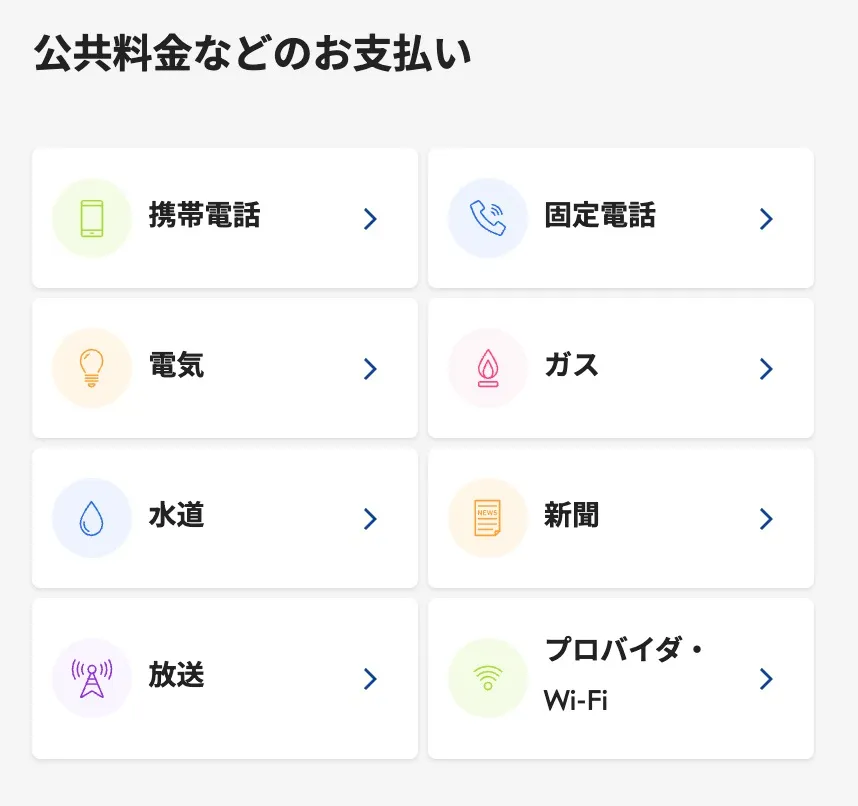
Task: Click the orange light bulb electricity icon
Action: [92, 368]
